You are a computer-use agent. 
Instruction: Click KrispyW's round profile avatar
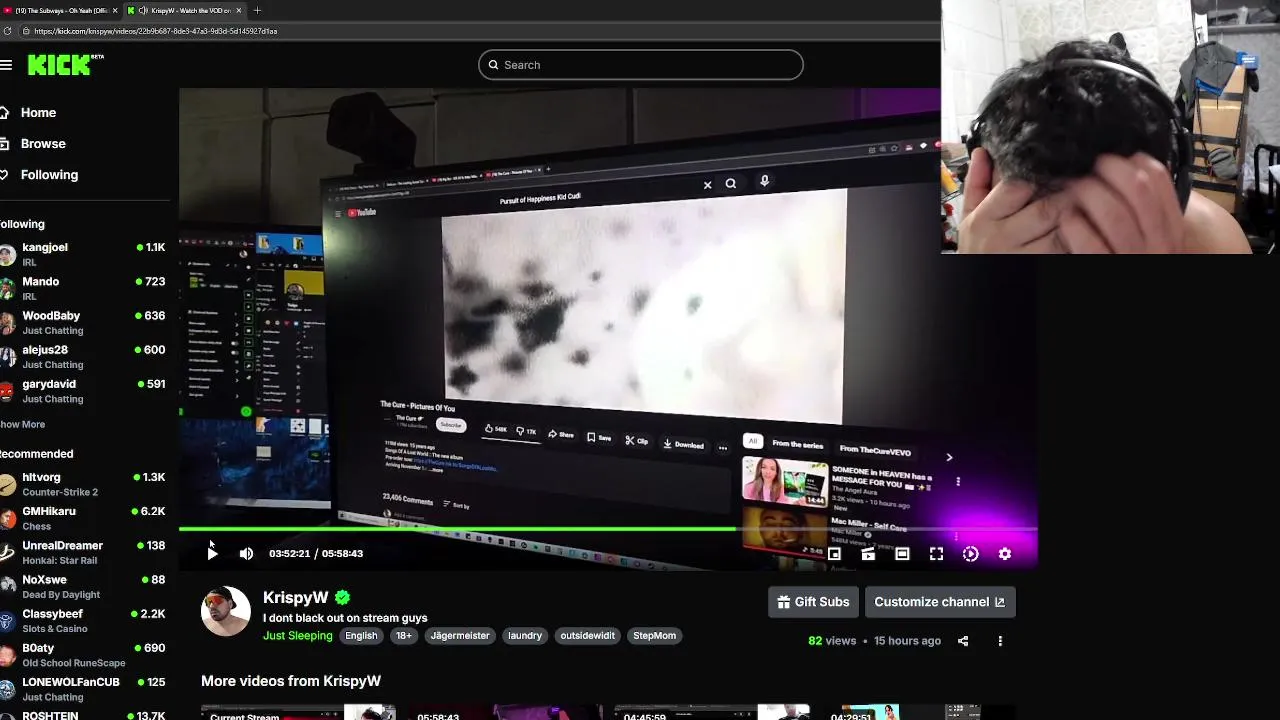tap(226, 611)
